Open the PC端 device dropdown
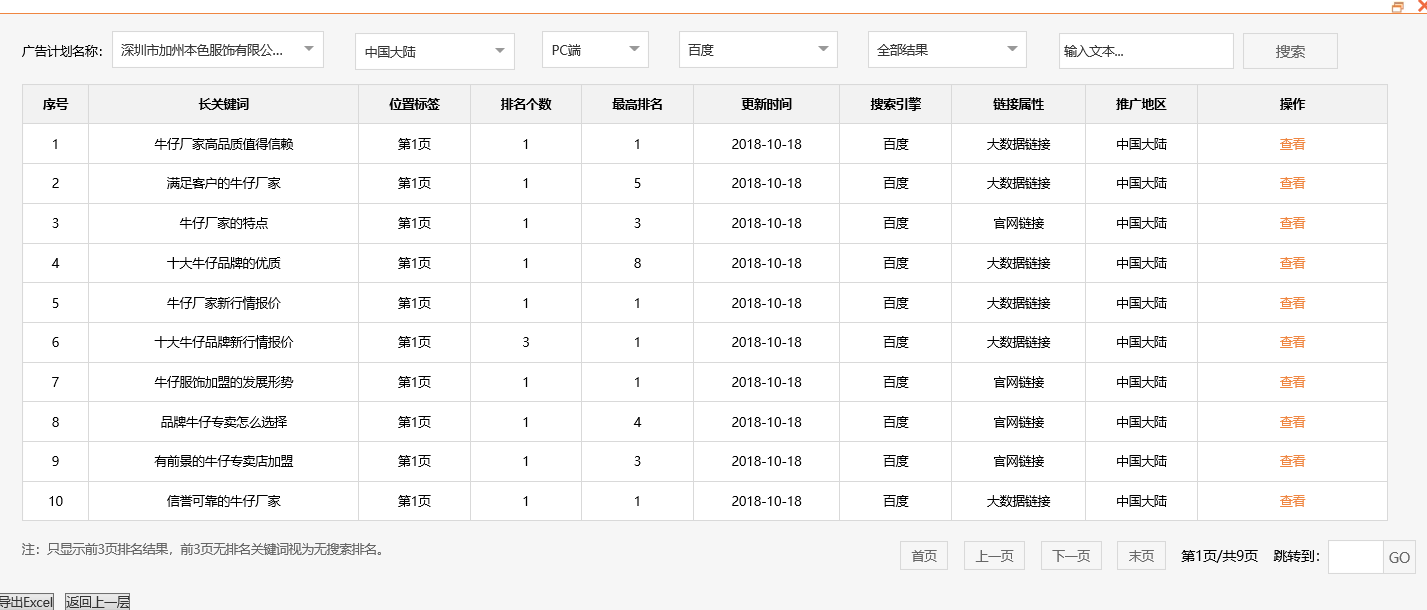 point(594,49)
